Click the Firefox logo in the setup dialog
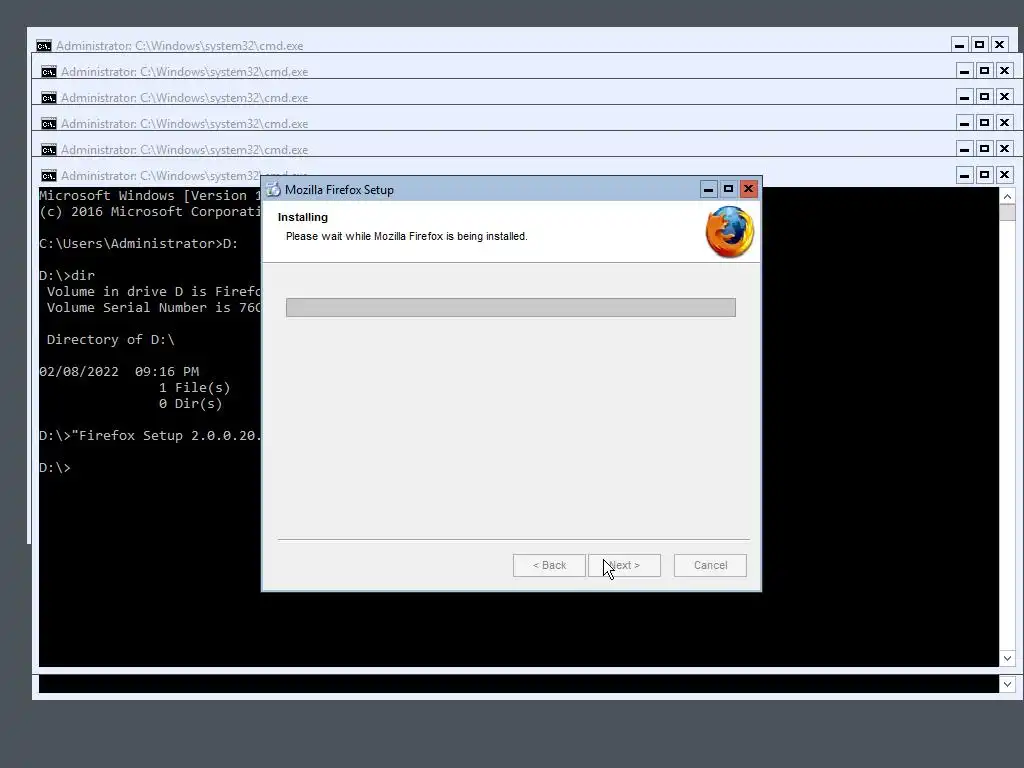Image resolution: width=1024 pixels, height=768 pixels. point(729,232)
